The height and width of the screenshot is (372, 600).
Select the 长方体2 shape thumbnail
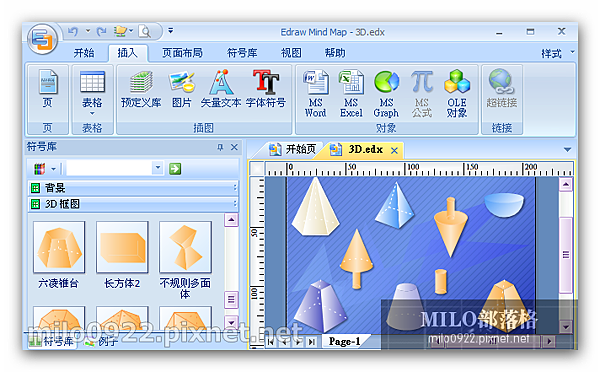point(122,247)
